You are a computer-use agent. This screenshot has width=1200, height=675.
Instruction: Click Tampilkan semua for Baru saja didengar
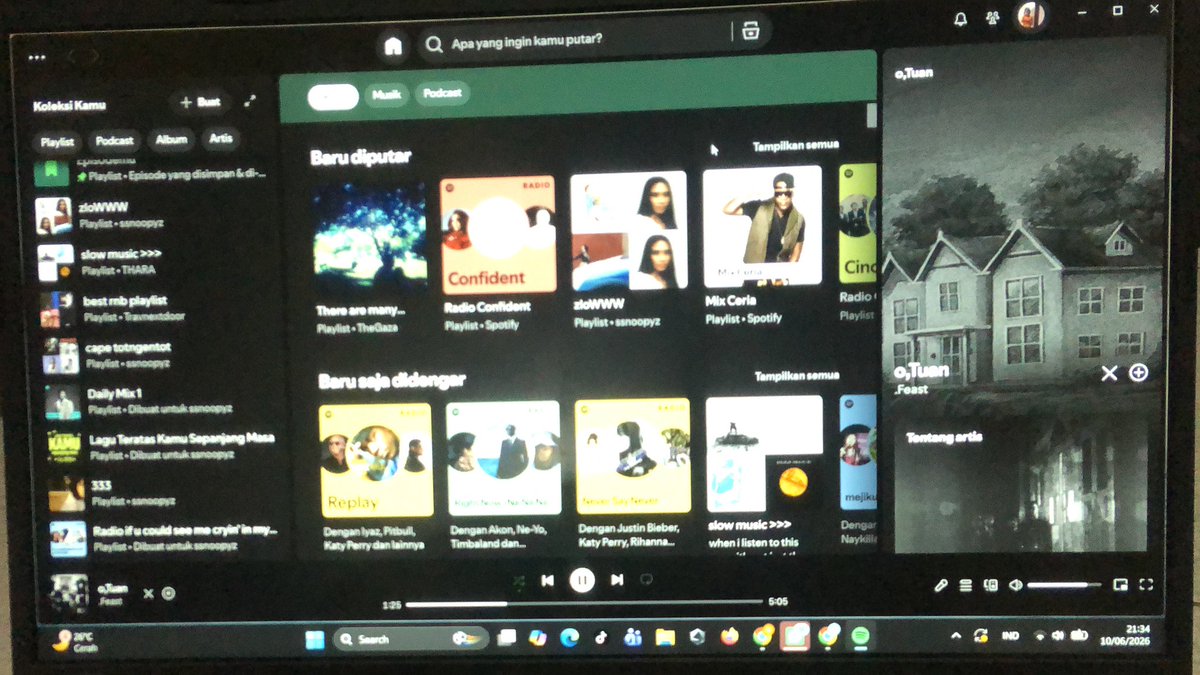pos(796,376)
